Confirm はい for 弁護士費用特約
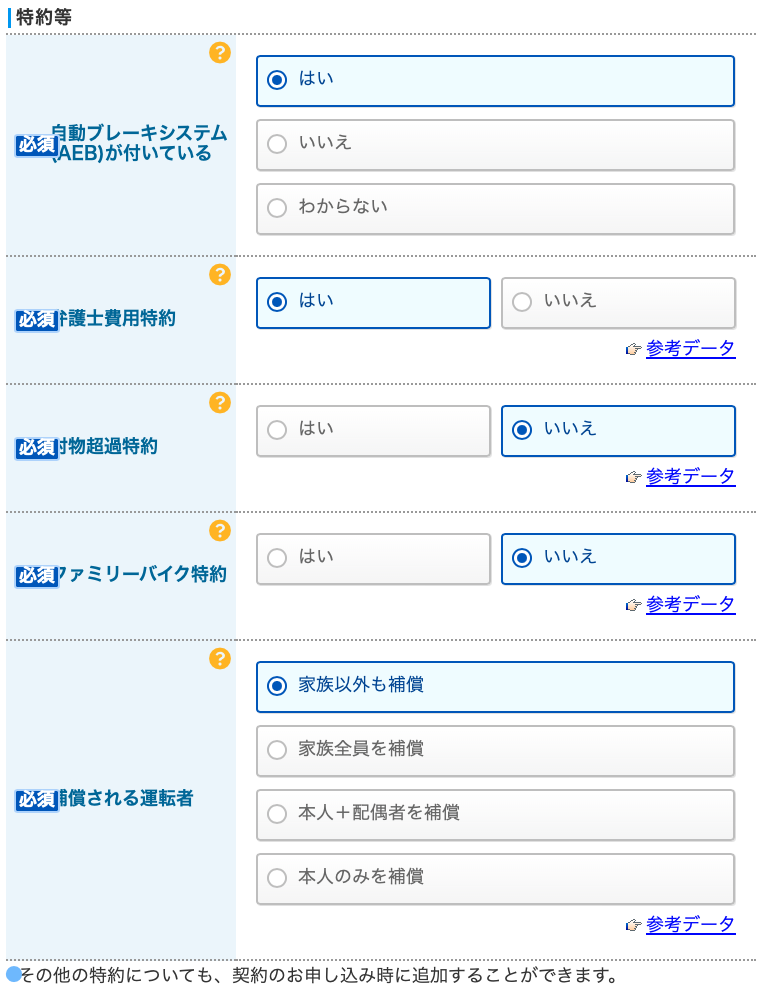Screen dimensions: 772x996 (373, 303)
